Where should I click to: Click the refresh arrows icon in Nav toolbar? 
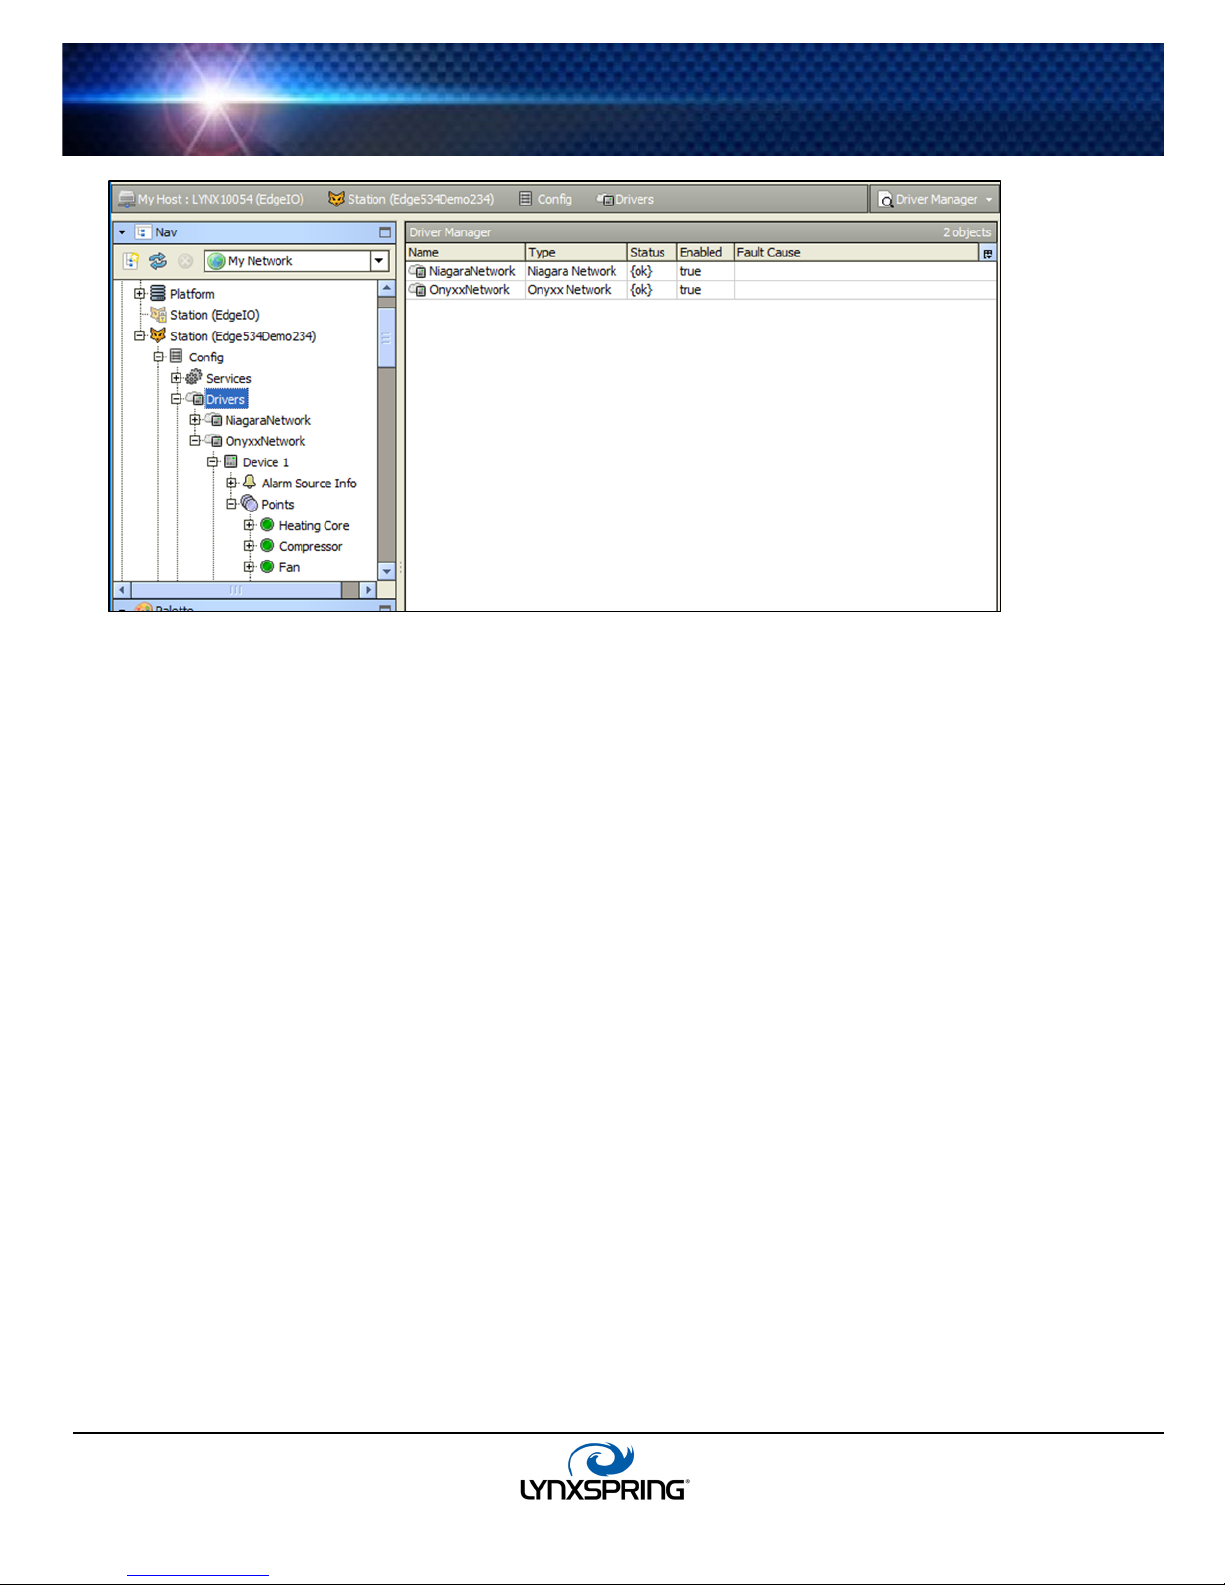[158, 261]
